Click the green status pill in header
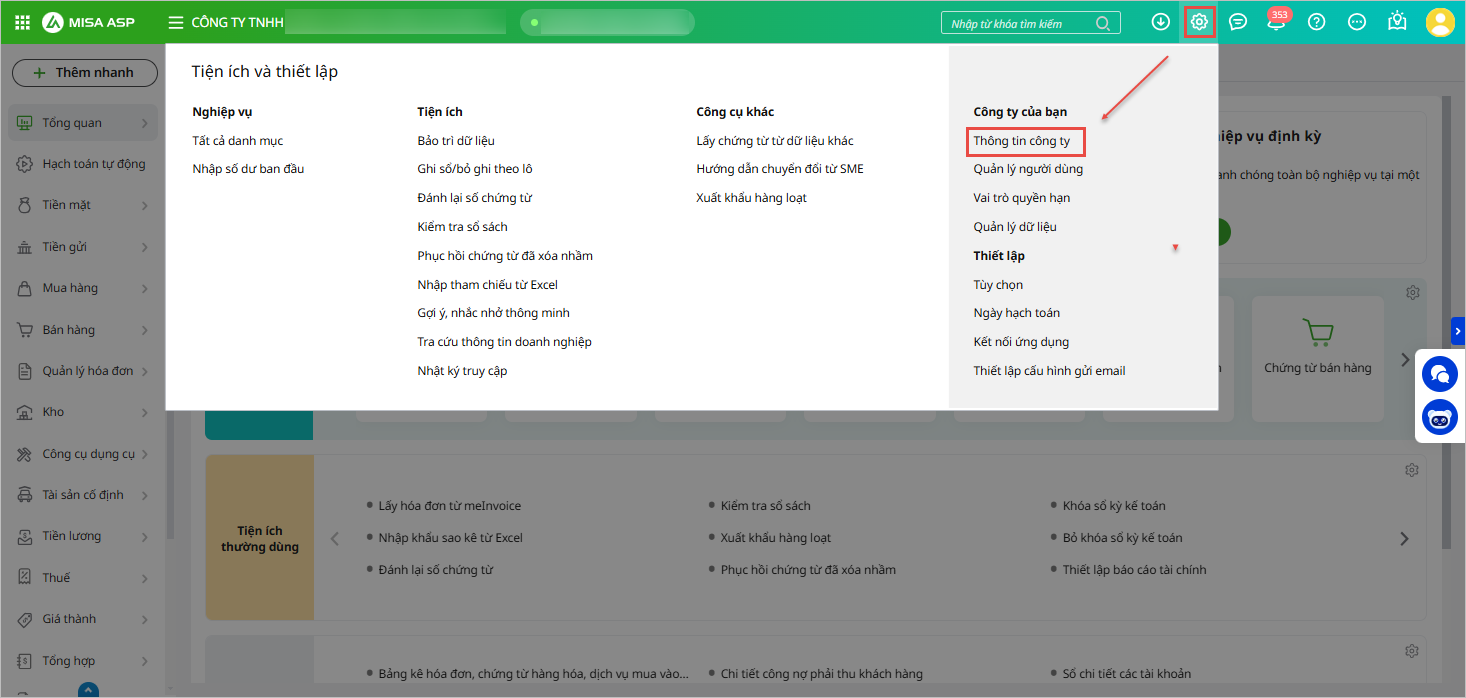Viewport: 1466px width, 698px height. (607, 22)
